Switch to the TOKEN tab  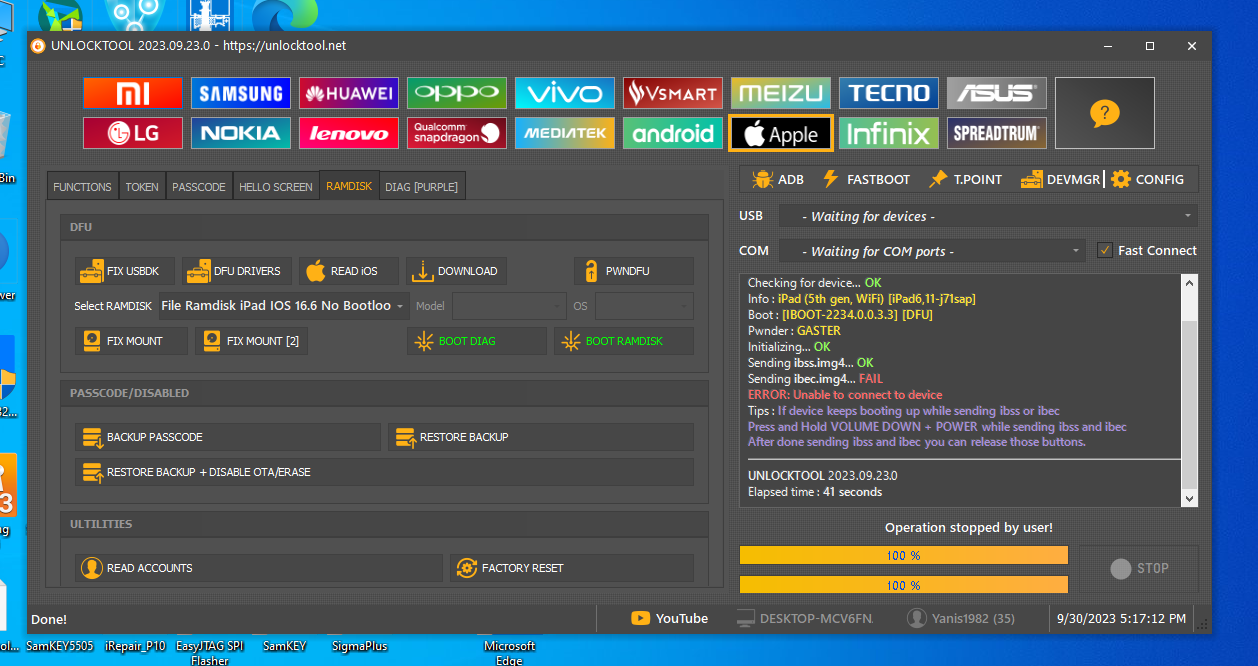(142, 187)
